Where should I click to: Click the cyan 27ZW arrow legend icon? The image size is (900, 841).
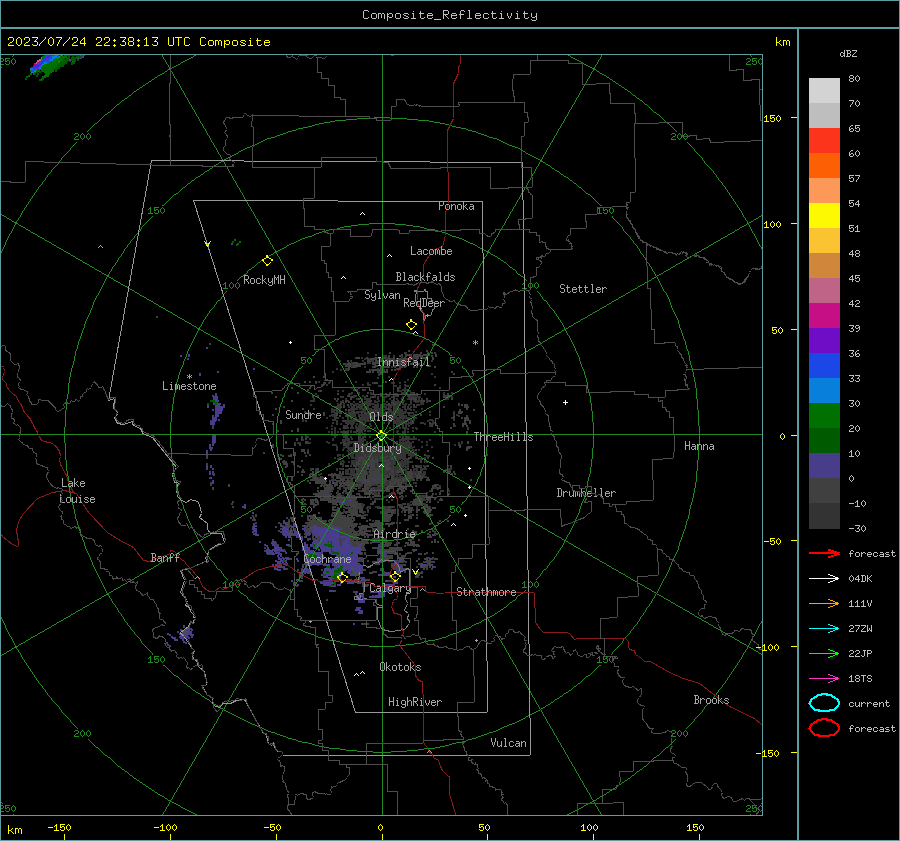click(x=824, y=629)
